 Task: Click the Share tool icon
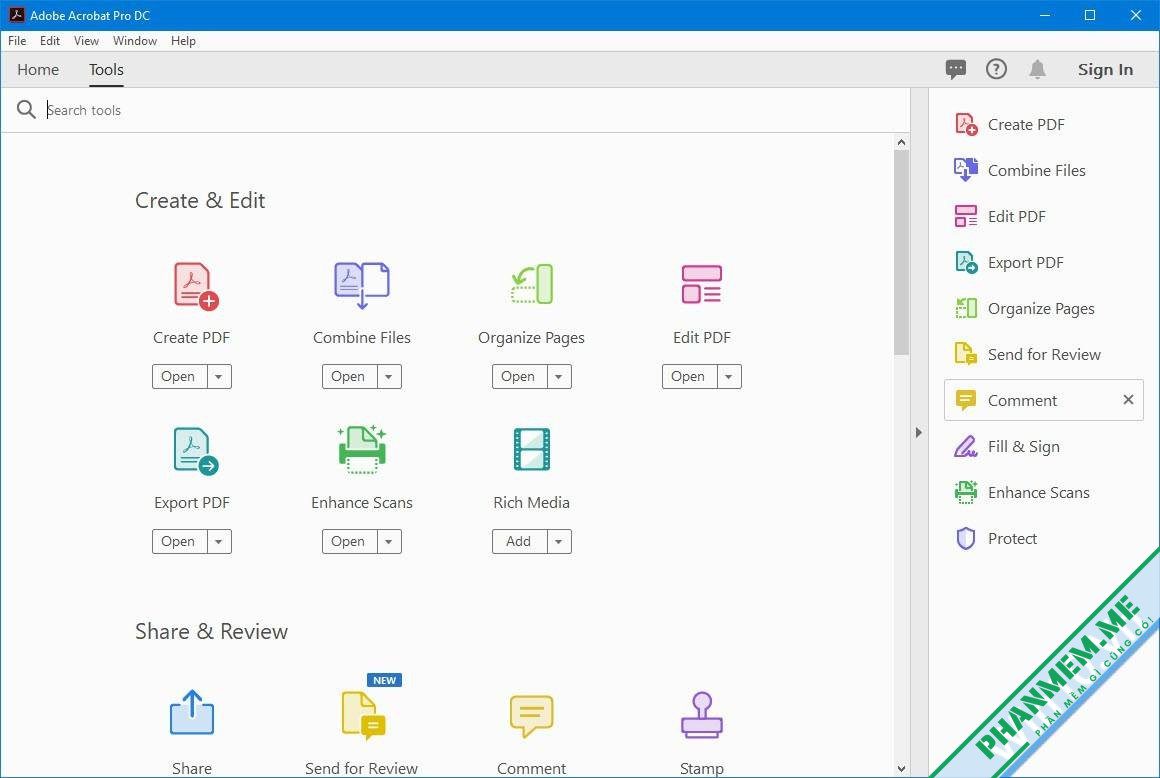tap(192, 712)
